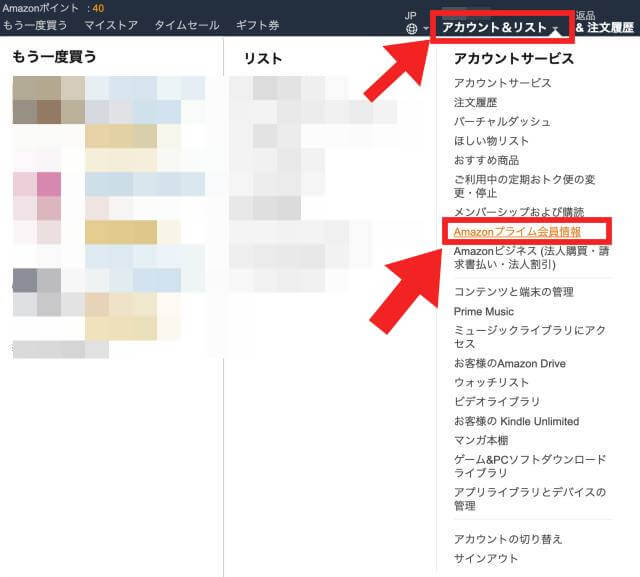Click the アカウントサービス bold heading

point(514,59)
